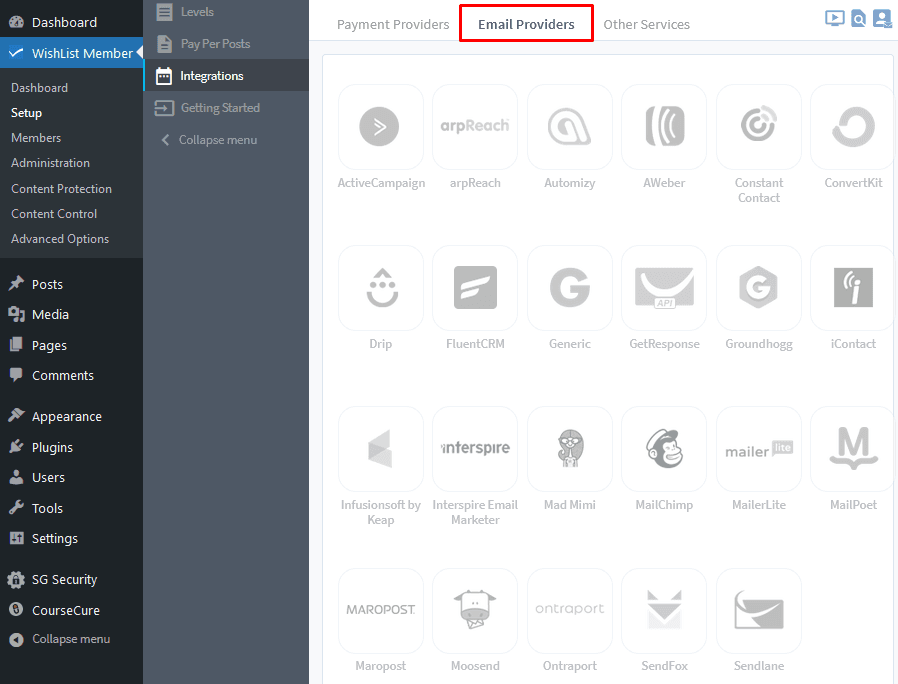Open the Plugins menu
898x684 pixels.
click(71, 447)
